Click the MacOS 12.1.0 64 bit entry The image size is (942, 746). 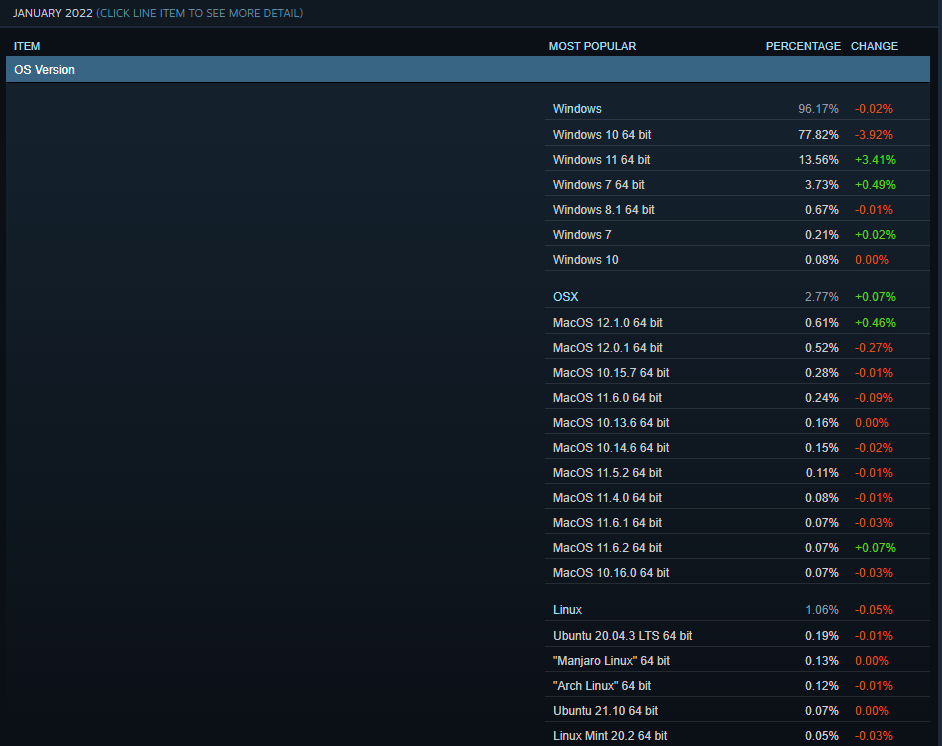pyautogui.click(x=737, y=323)
